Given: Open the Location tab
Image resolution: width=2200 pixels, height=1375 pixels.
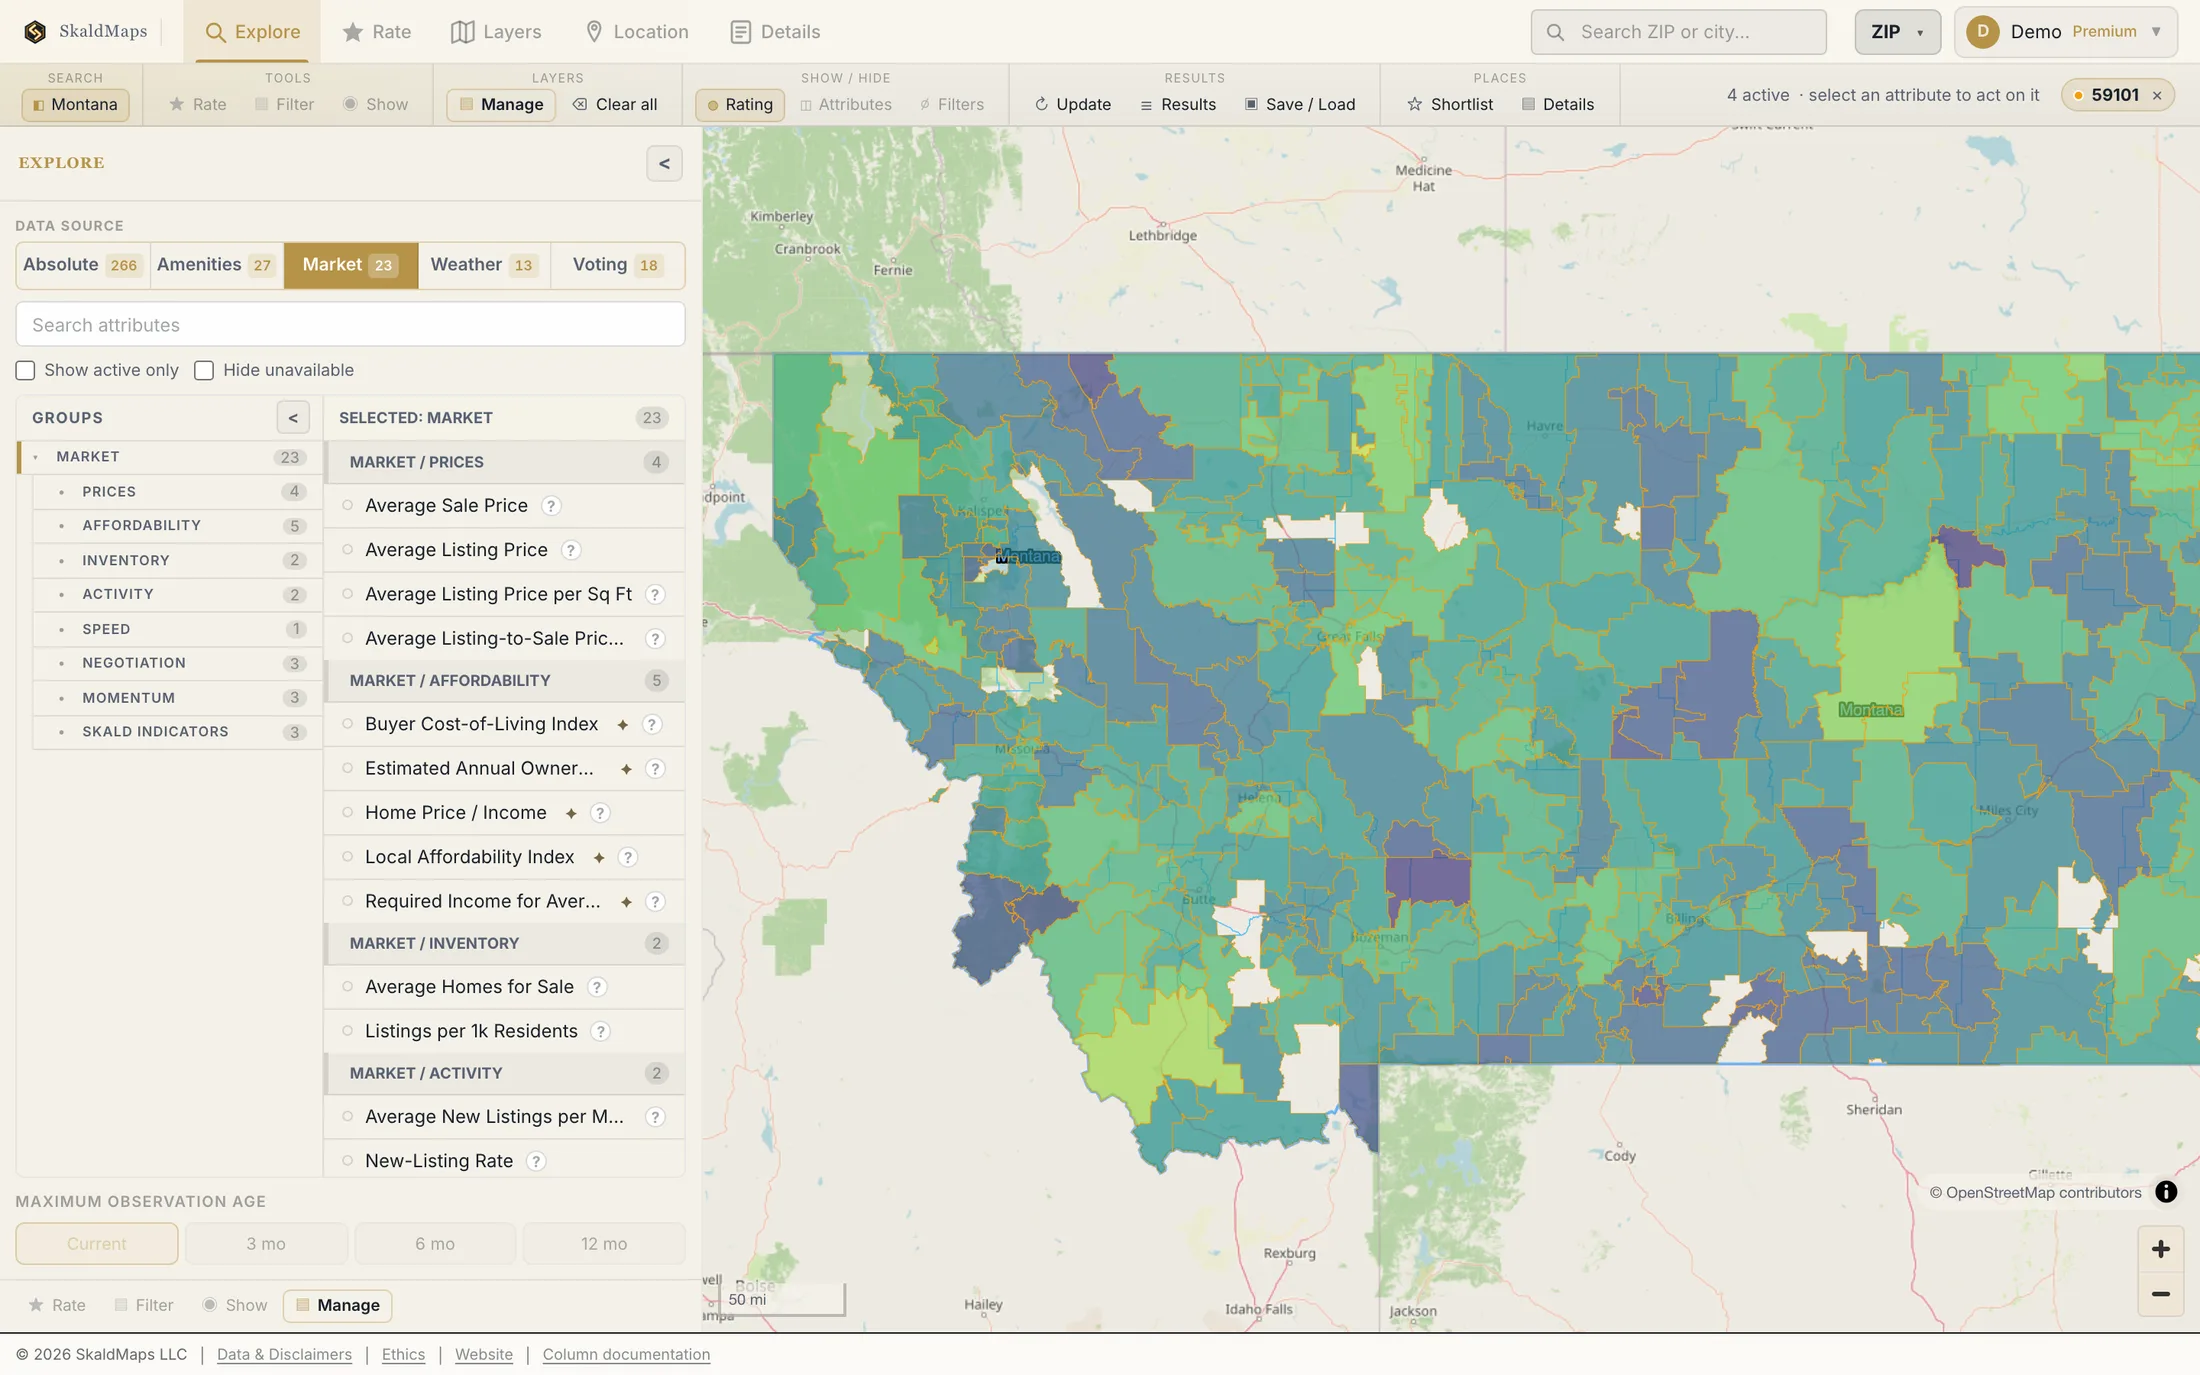Looking at the screenshot, I should point(636,32).
